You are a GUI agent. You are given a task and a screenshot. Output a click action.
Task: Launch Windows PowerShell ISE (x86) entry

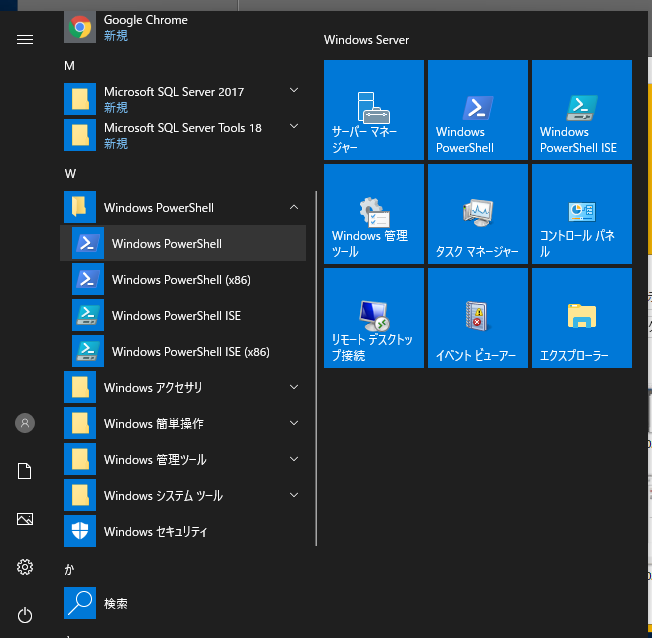pos(183,351)
